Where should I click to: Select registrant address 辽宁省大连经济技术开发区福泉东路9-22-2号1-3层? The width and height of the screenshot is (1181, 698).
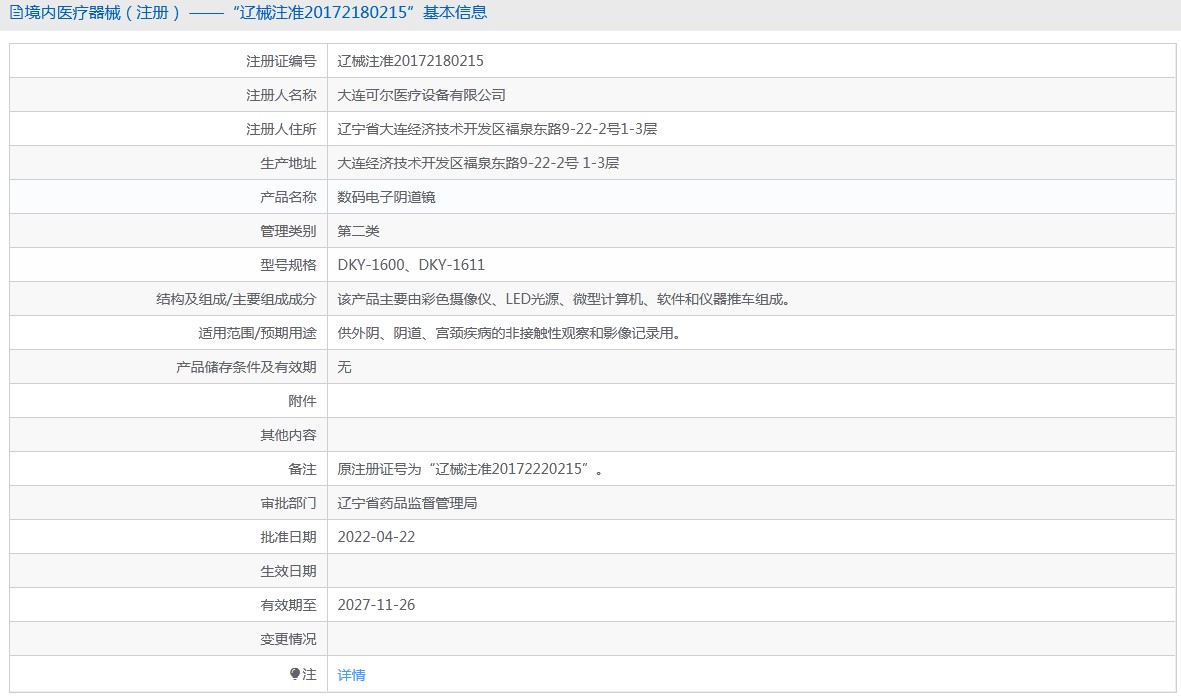(x=497, y=129)
